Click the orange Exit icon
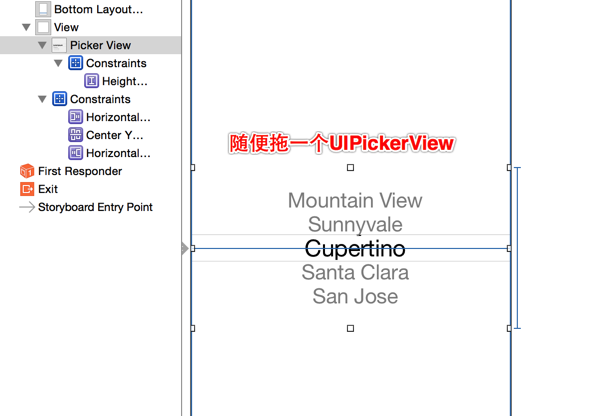This screenshot has width=605, height=416. 27,189
